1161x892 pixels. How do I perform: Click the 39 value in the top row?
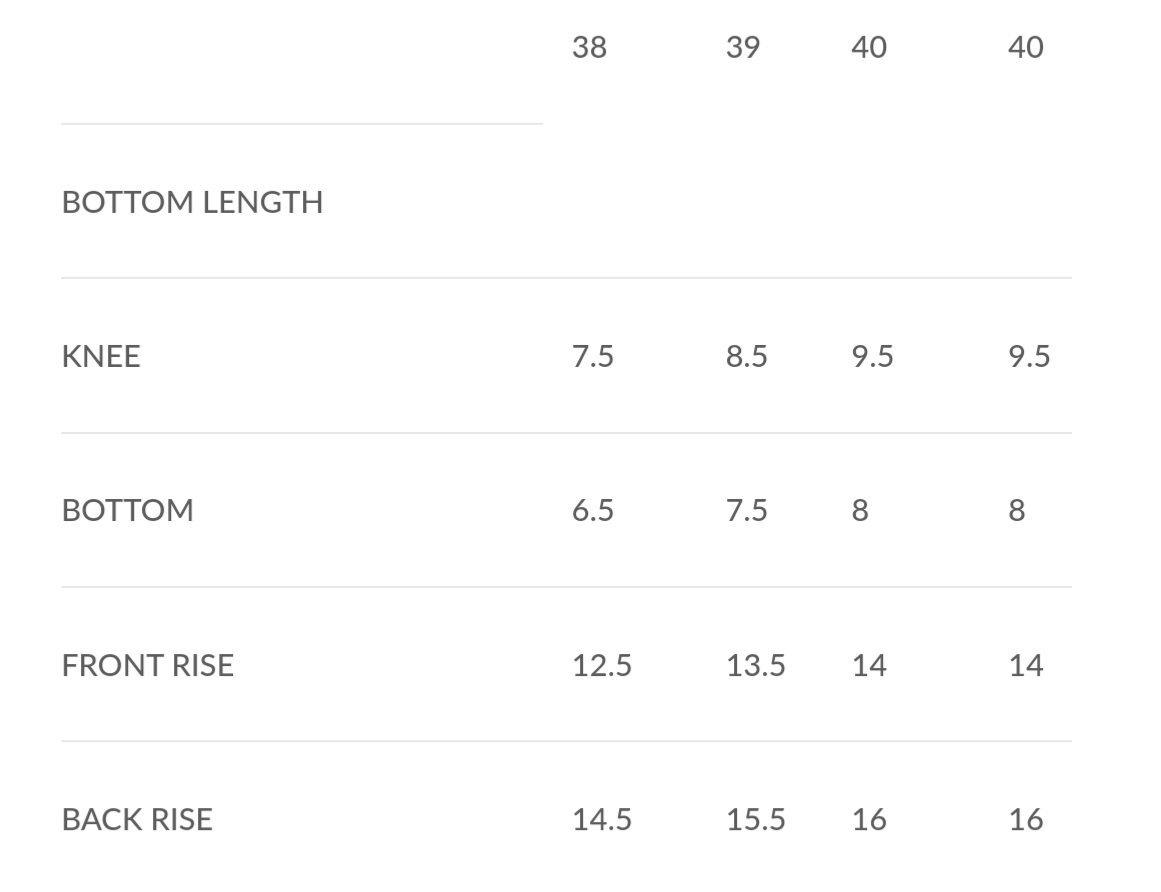[x=743, y=47]
